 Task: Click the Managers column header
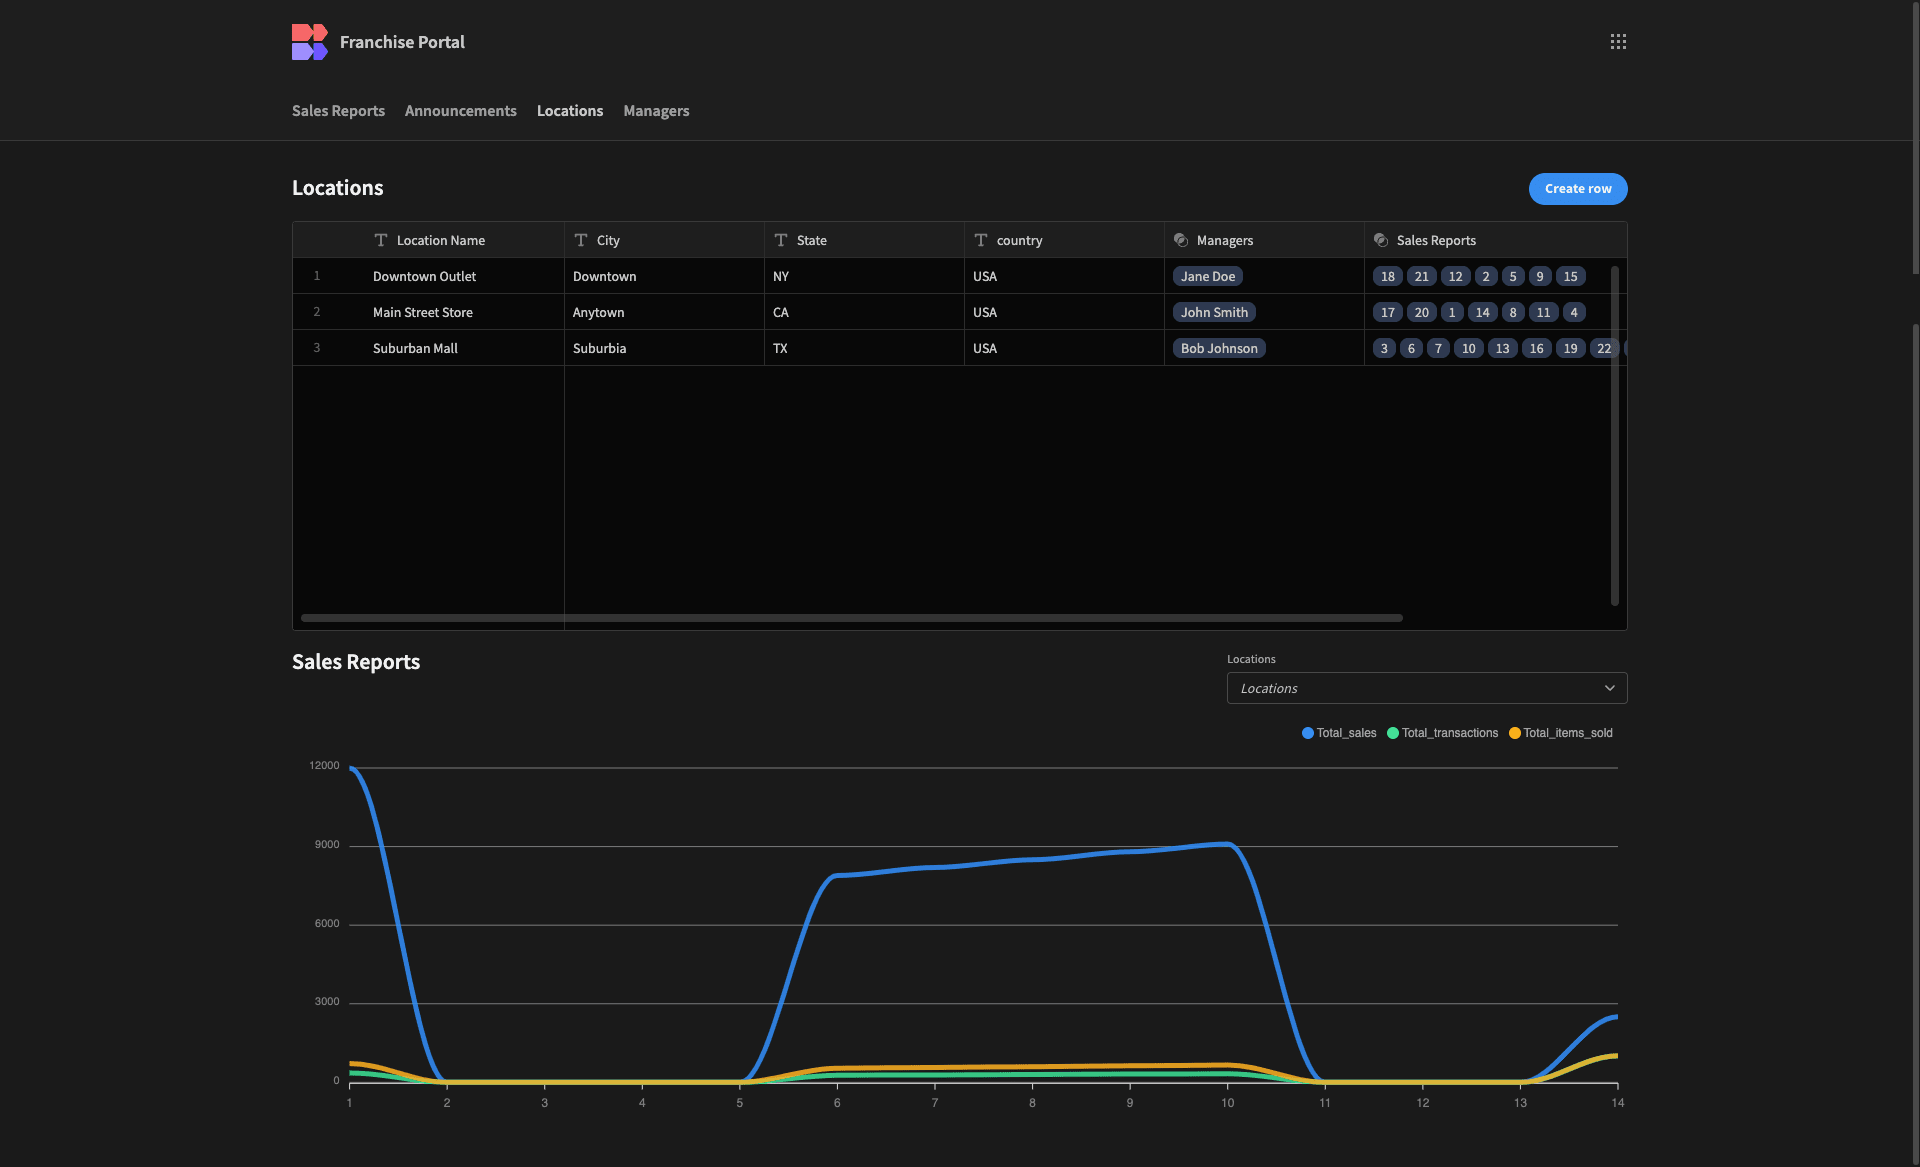point(1264,240)
